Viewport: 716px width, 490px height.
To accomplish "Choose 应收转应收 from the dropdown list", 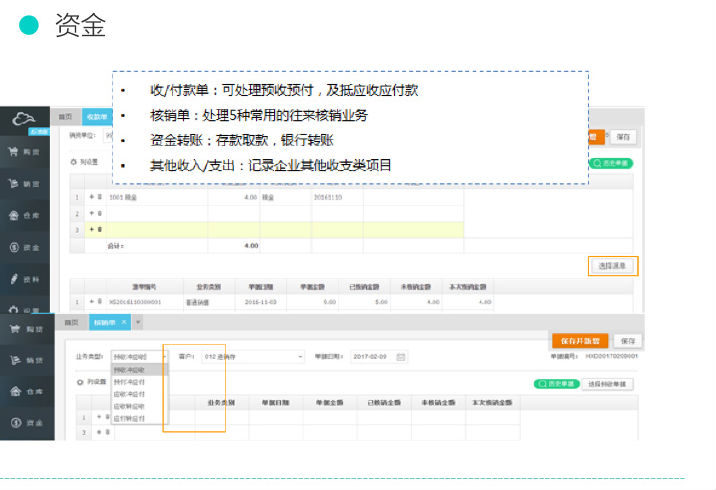I will (x=126, y=406).
